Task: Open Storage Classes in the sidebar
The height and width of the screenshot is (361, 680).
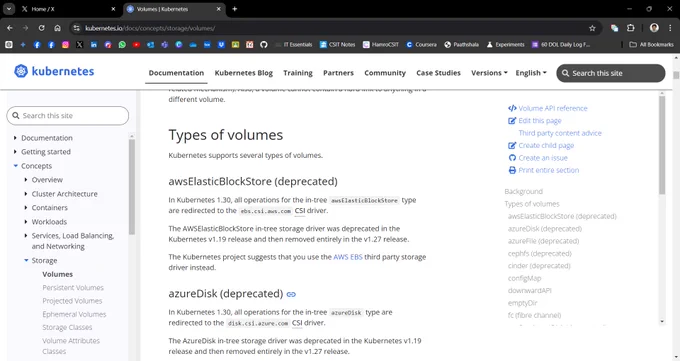Action: [67, 327]
